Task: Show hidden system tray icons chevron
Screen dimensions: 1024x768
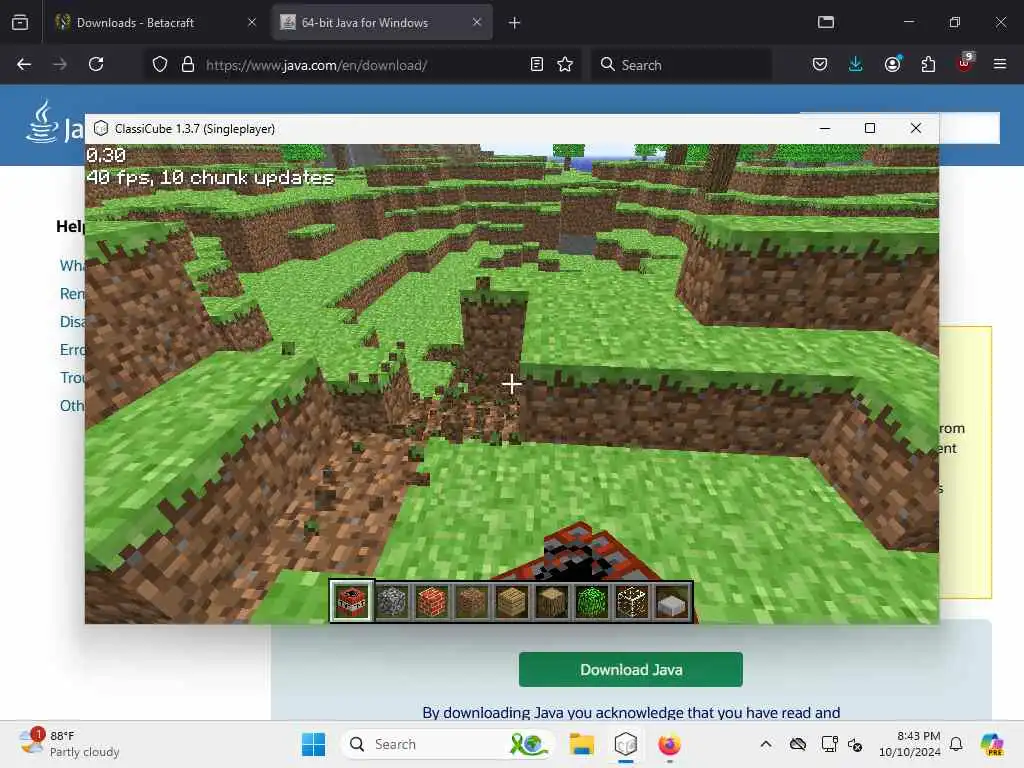Action: [x=766, y=744]
